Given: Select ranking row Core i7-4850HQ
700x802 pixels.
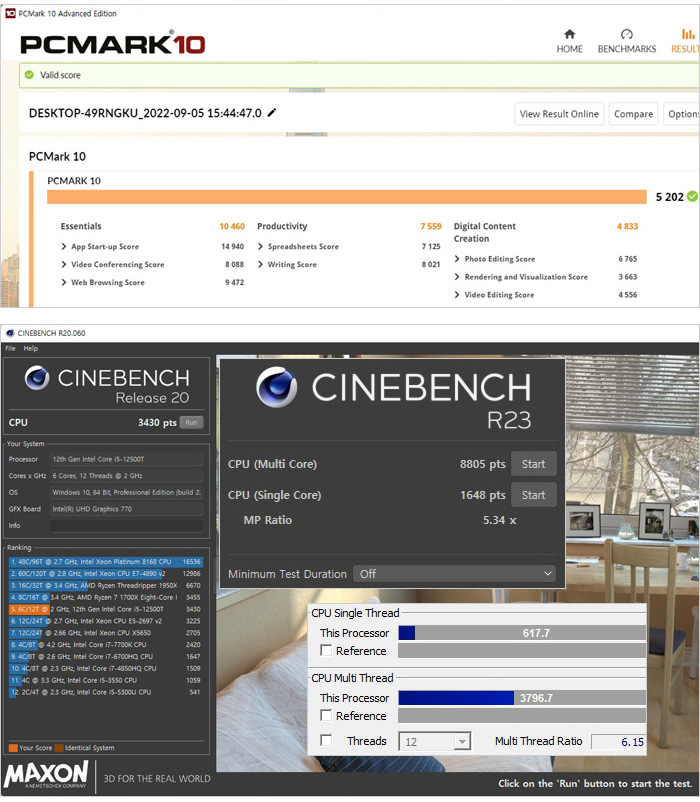Looking at the screenshot, I should coord(106,668).
